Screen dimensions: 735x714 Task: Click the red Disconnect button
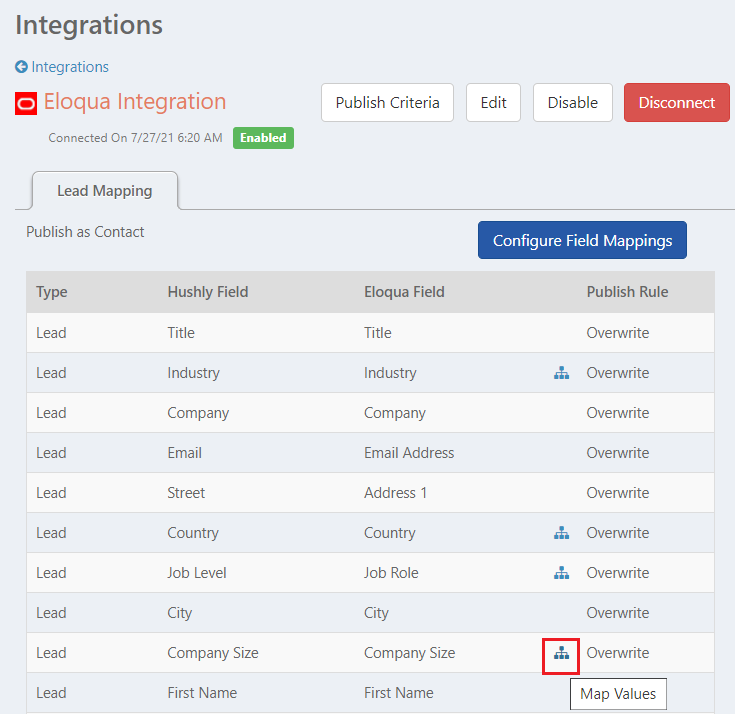pos(676,103)
